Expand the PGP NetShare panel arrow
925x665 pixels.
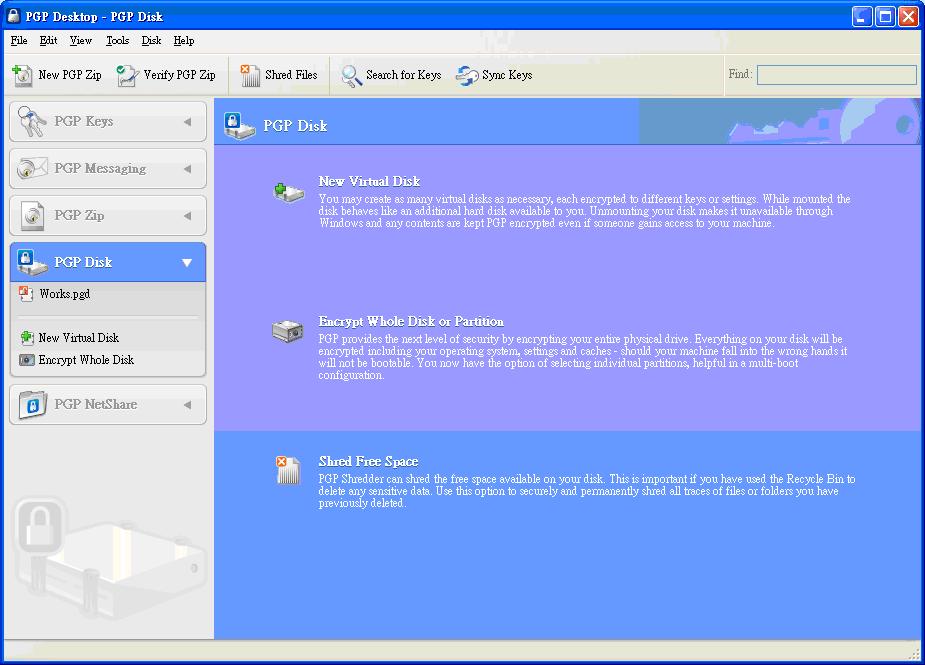188,405
